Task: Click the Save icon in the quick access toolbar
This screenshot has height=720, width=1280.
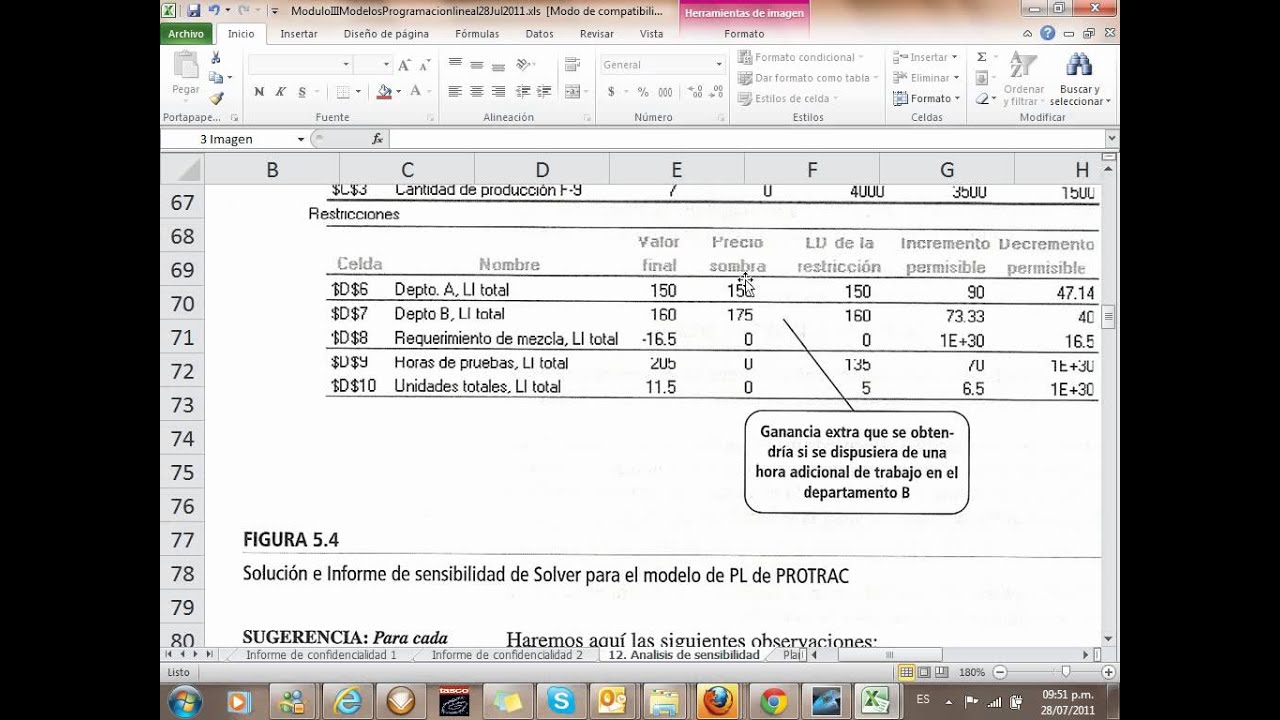Action: pos(194,10)
